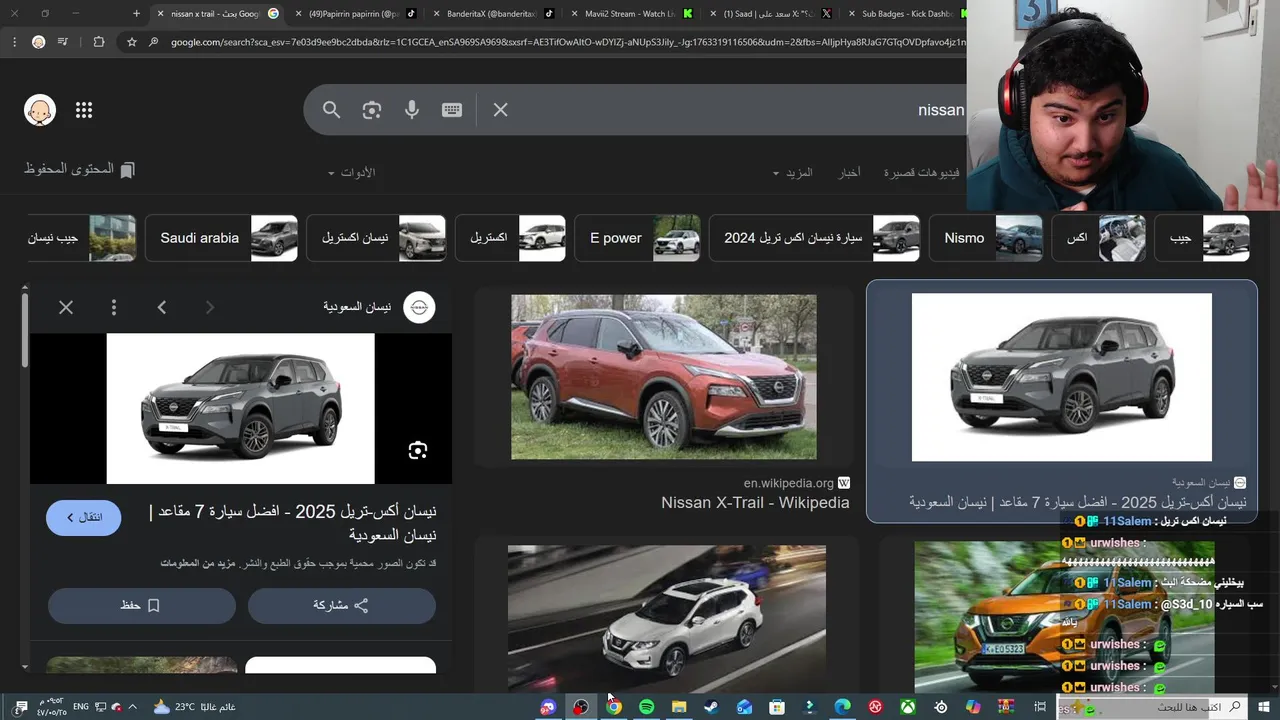Filter by the نيسان اكستريل chip

(x=376, y=238)
